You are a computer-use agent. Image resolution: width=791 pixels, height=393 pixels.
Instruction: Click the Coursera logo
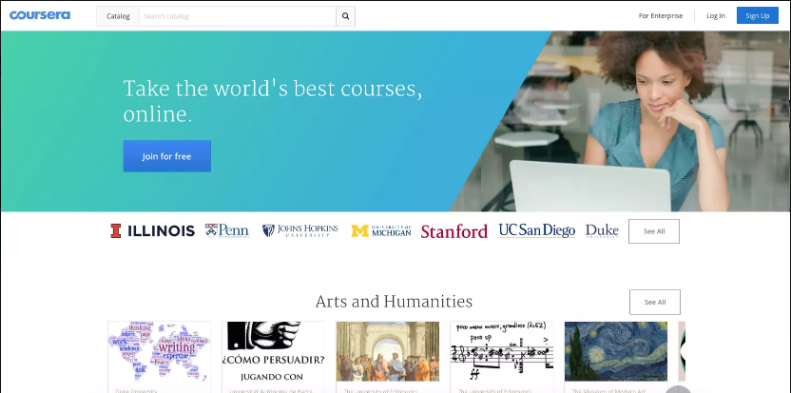[x=40, y=15]
